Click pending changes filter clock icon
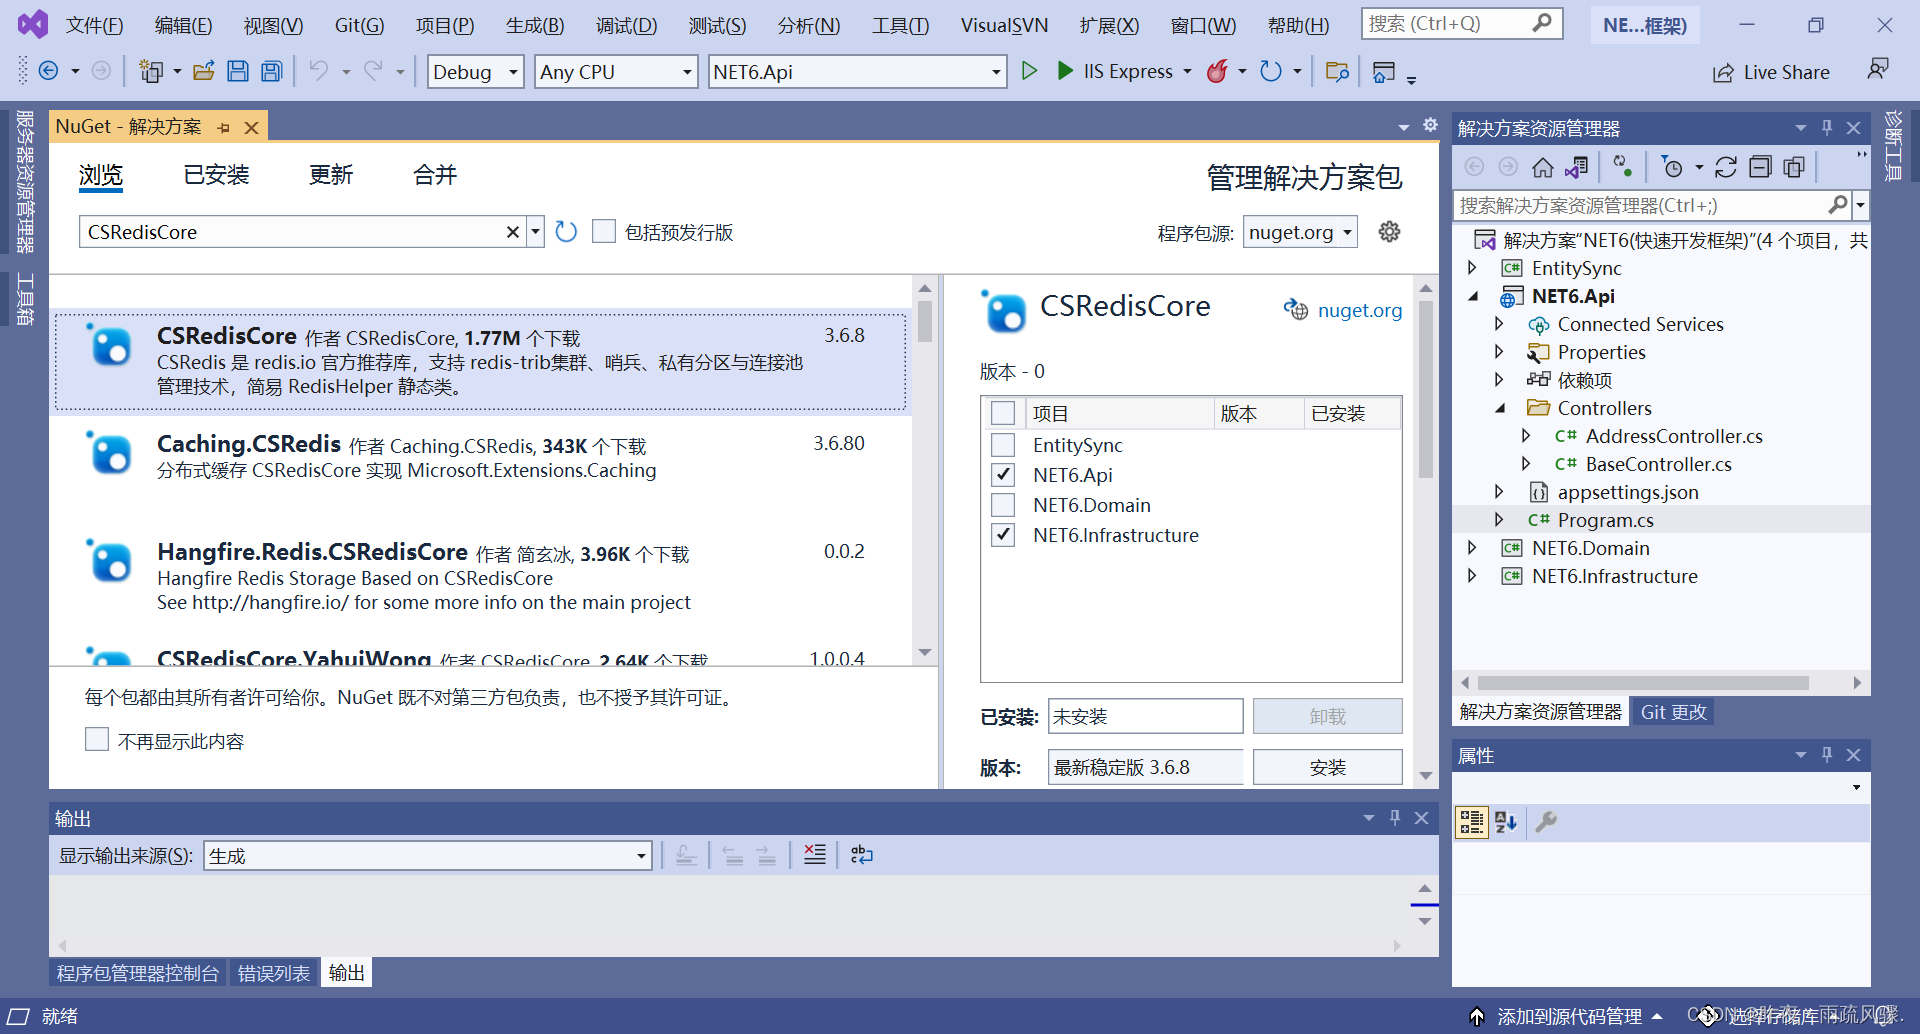This screenshot has width=1920, height=1034. coord(1671,167)
